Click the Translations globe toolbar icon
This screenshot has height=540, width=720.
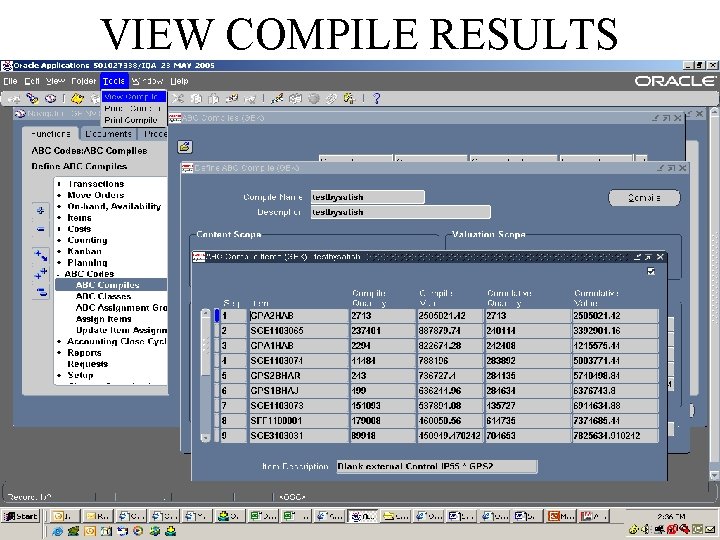(313, 98)
